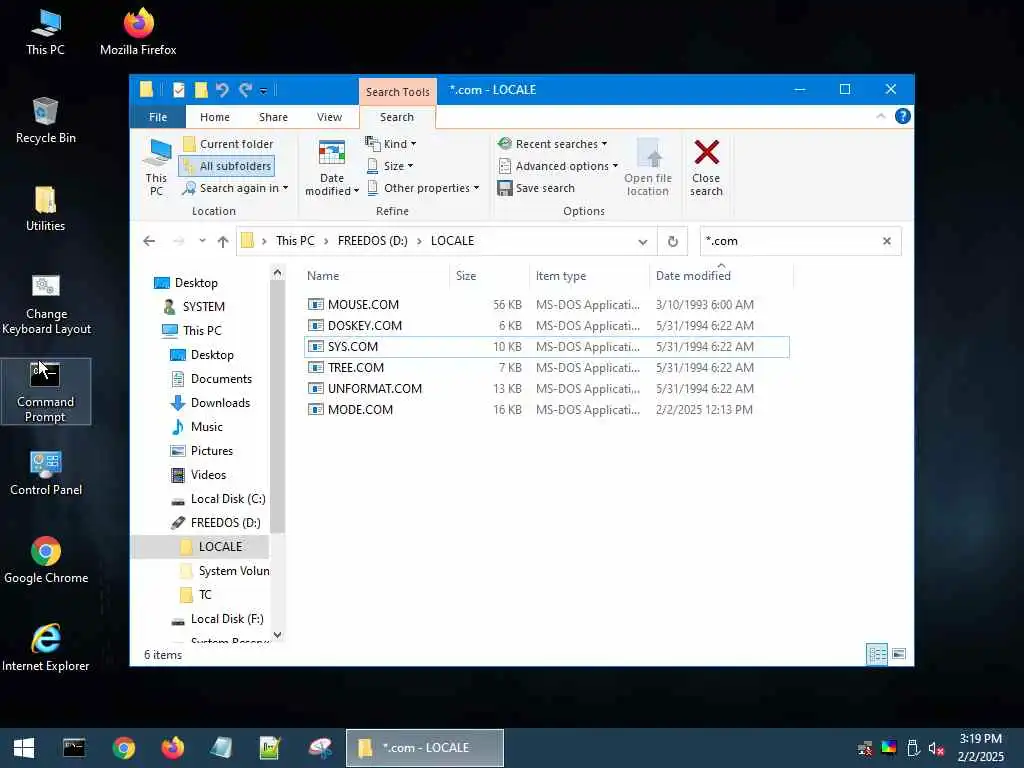Collapse the ribbon with the chevron
Screen dimensions: 1024x768
(880, 116)
